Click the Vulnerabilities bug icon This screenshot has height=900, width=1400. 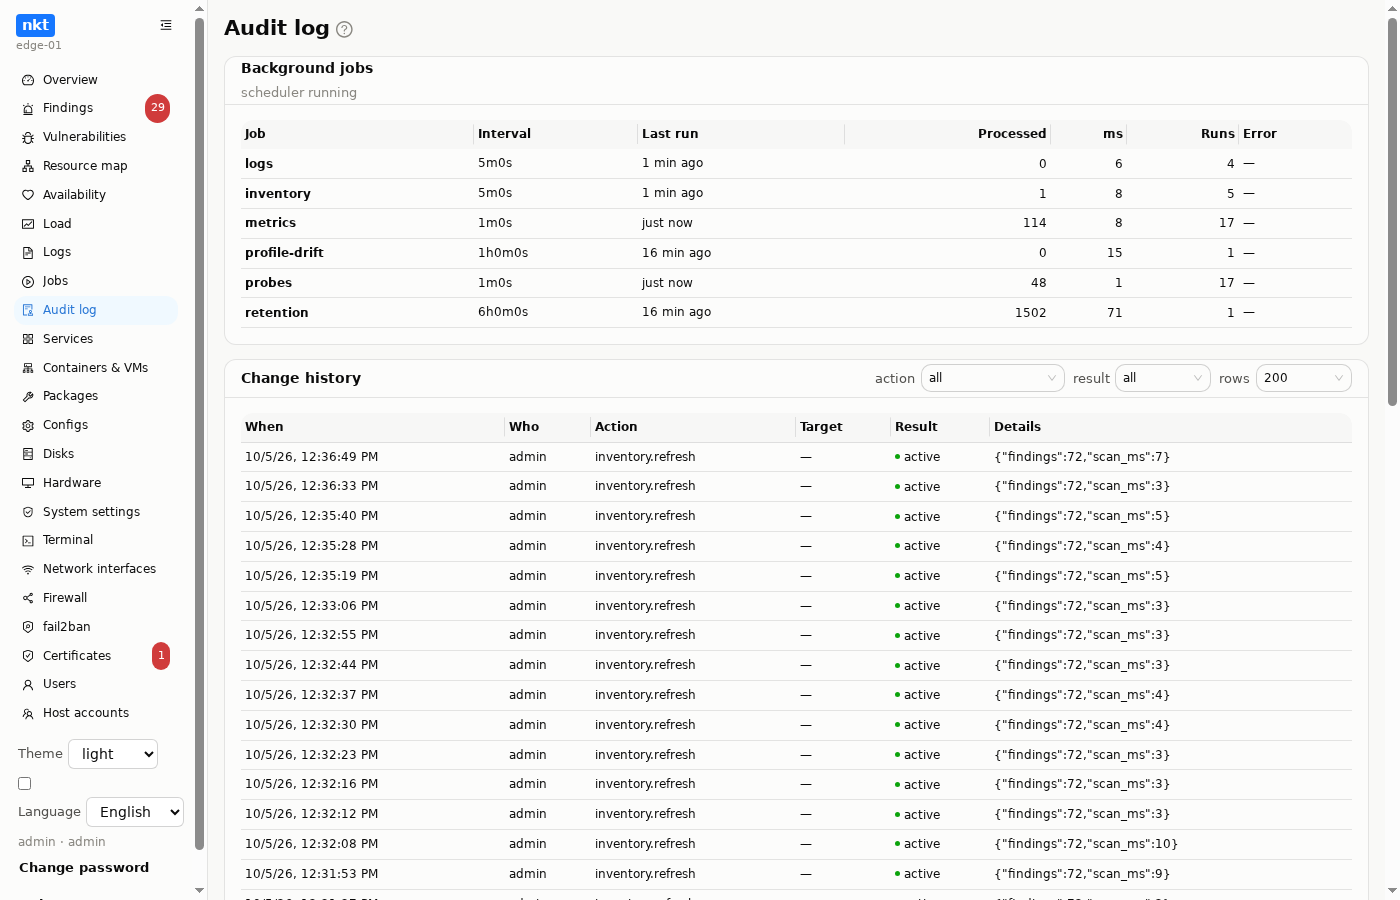pos(28,137)
